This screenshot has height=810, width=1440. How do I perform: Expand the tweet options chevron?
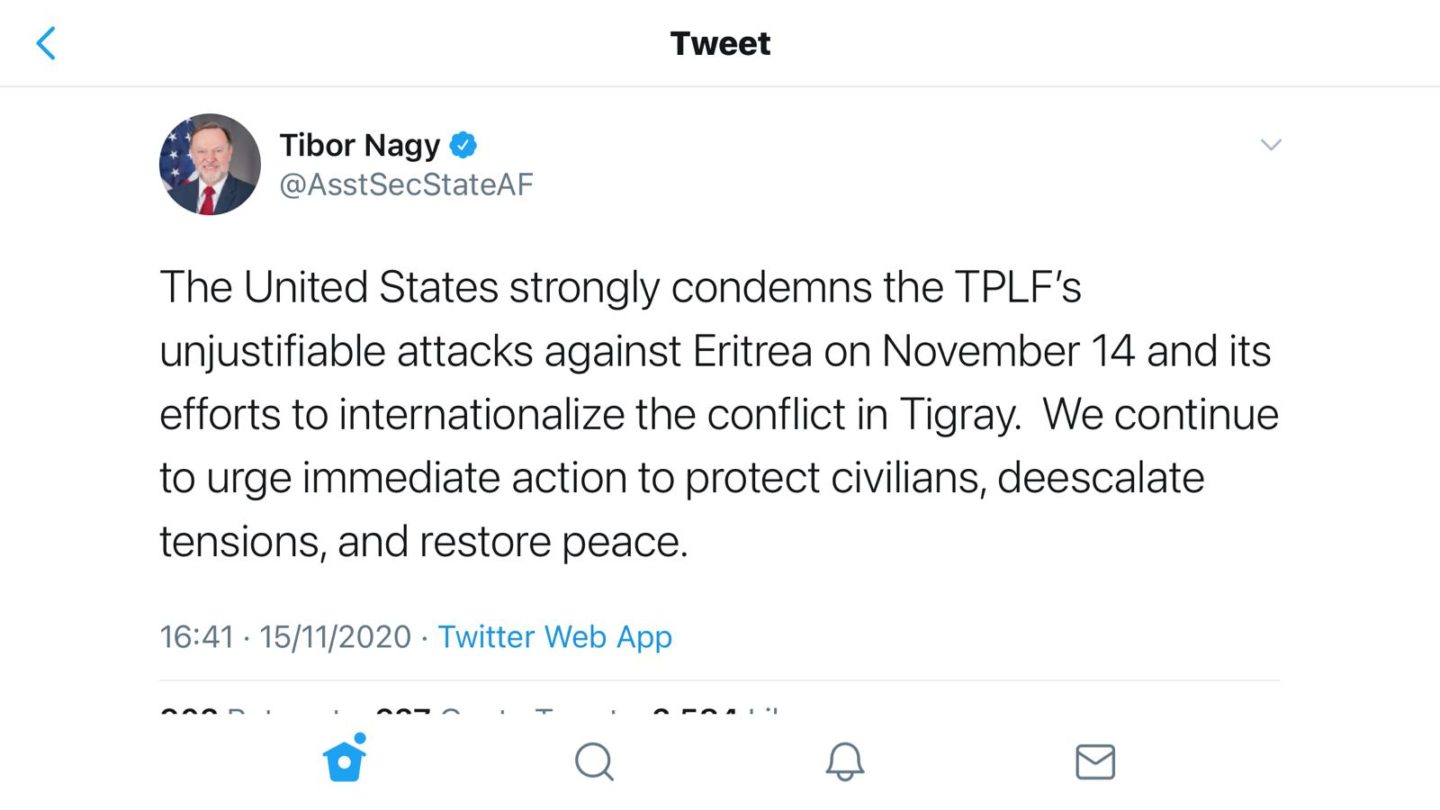(x=1270, y=145)
